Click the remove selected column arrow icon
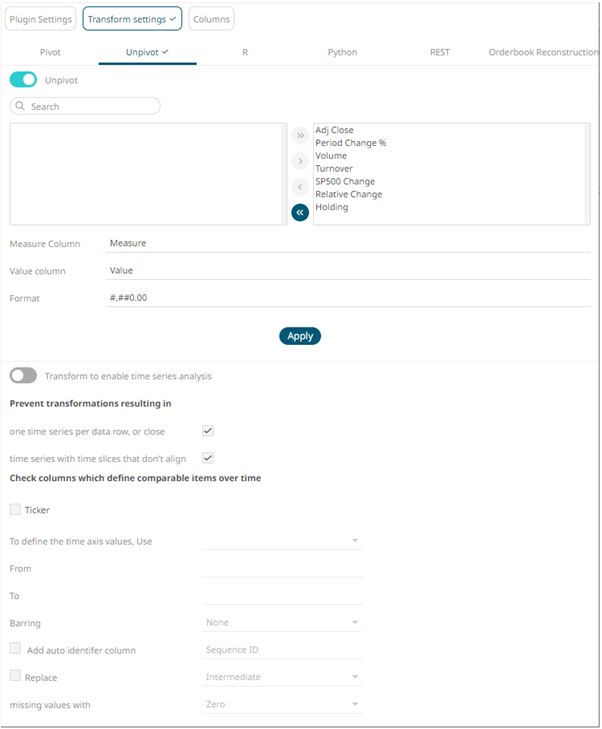The height and width of the screenshot is (729, 602). pyautogui.click(x=300, y=186)
